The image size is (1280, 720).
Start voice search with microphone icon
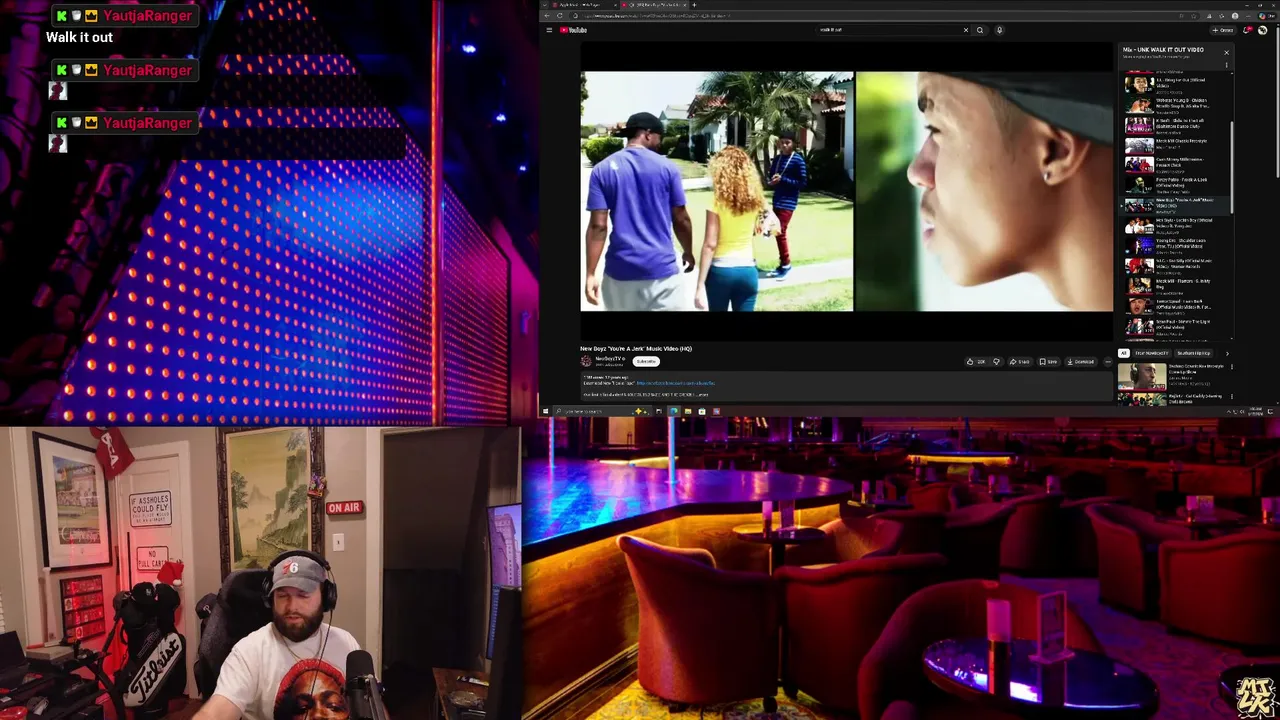point(999,30)
